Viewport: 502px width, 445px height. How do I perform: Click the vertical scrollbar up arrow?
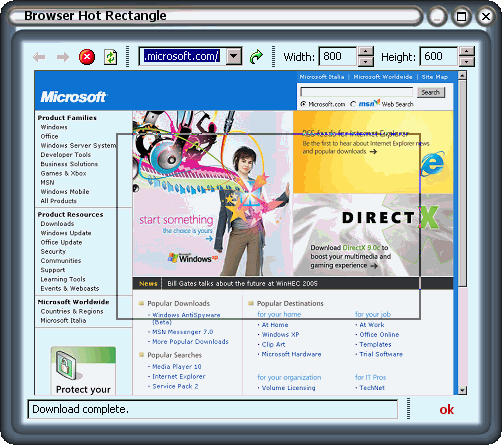pos(462,75)
